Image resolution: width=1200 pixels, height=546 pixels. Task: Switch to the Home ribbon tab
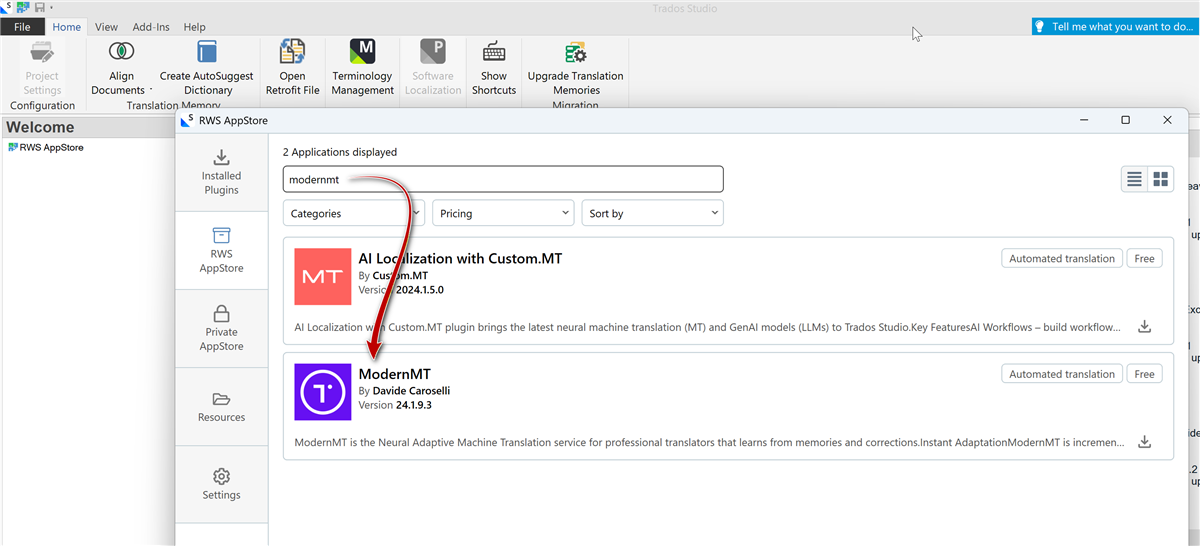point(67,27)
